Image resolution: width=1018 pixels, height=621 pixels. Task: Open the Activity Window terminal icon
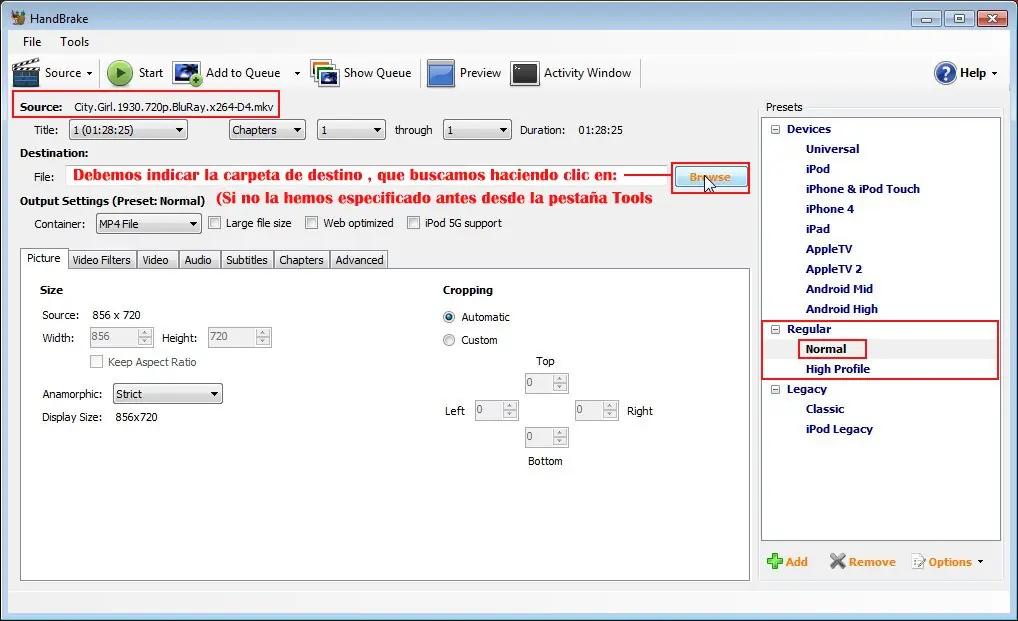[x=525, y=73]
